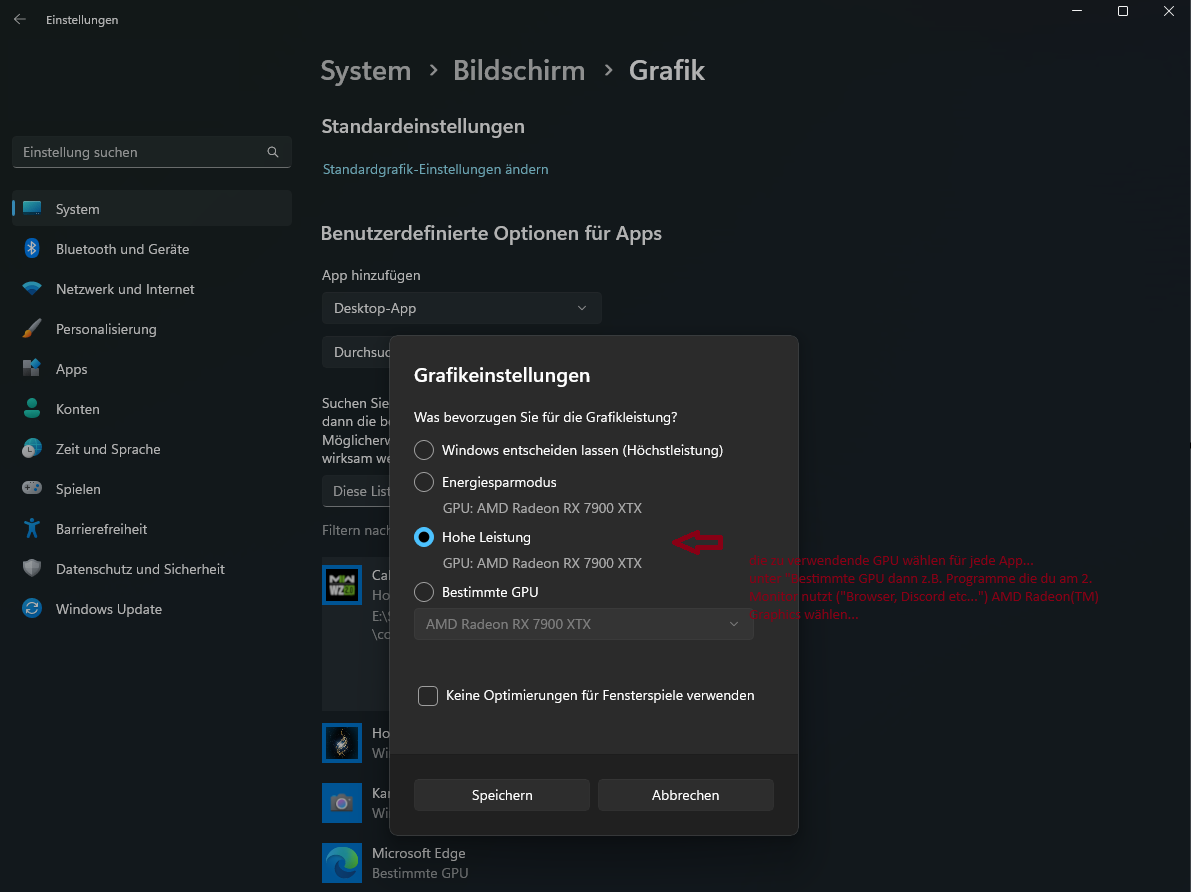Click the search magnifier icon
The width and height of the screenshot is (1191, 892).
(x=273, y=152)
